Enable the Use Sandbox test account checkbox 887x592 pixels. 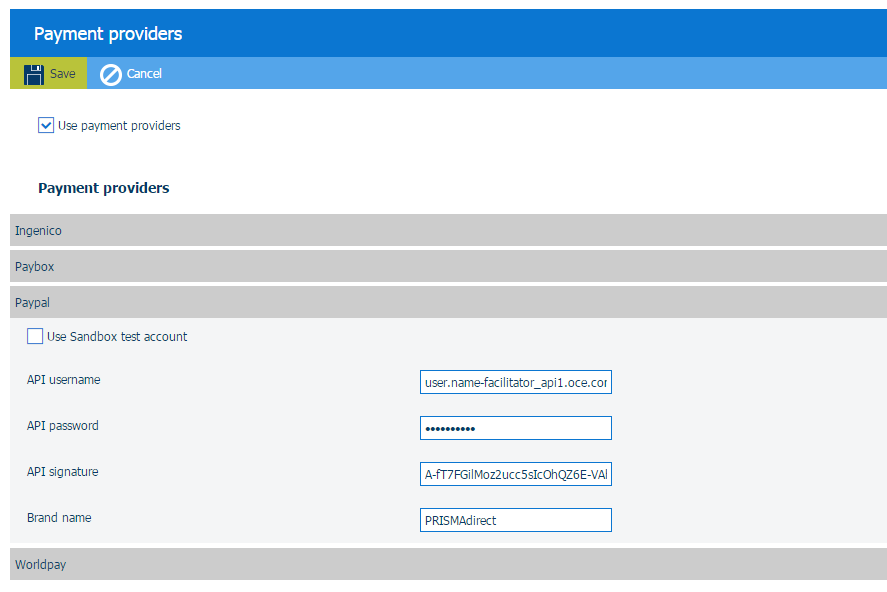click(35, 337)
